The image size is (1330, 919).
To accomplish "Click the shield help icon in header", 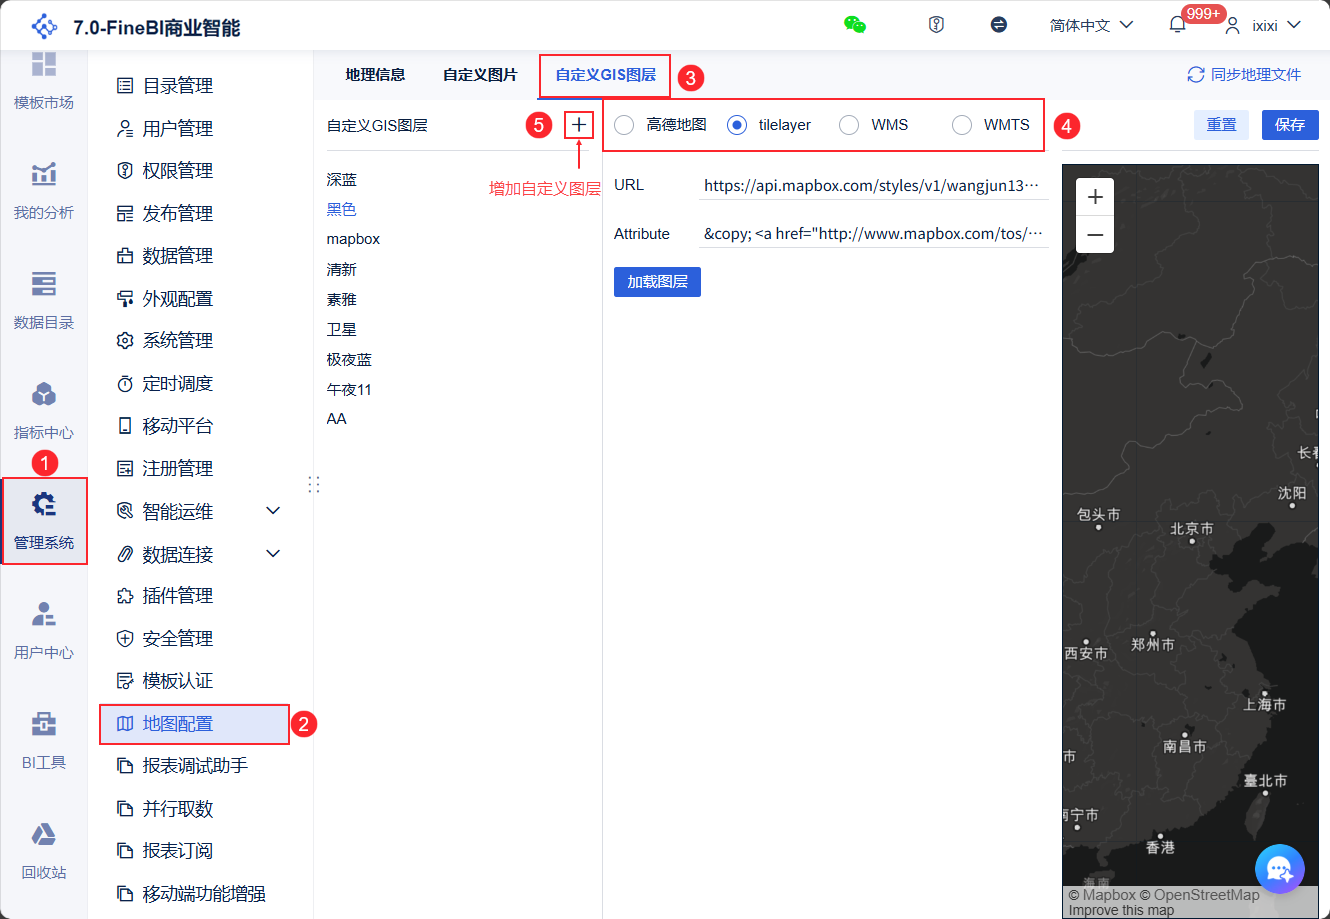I will click(x=936, y=25).
